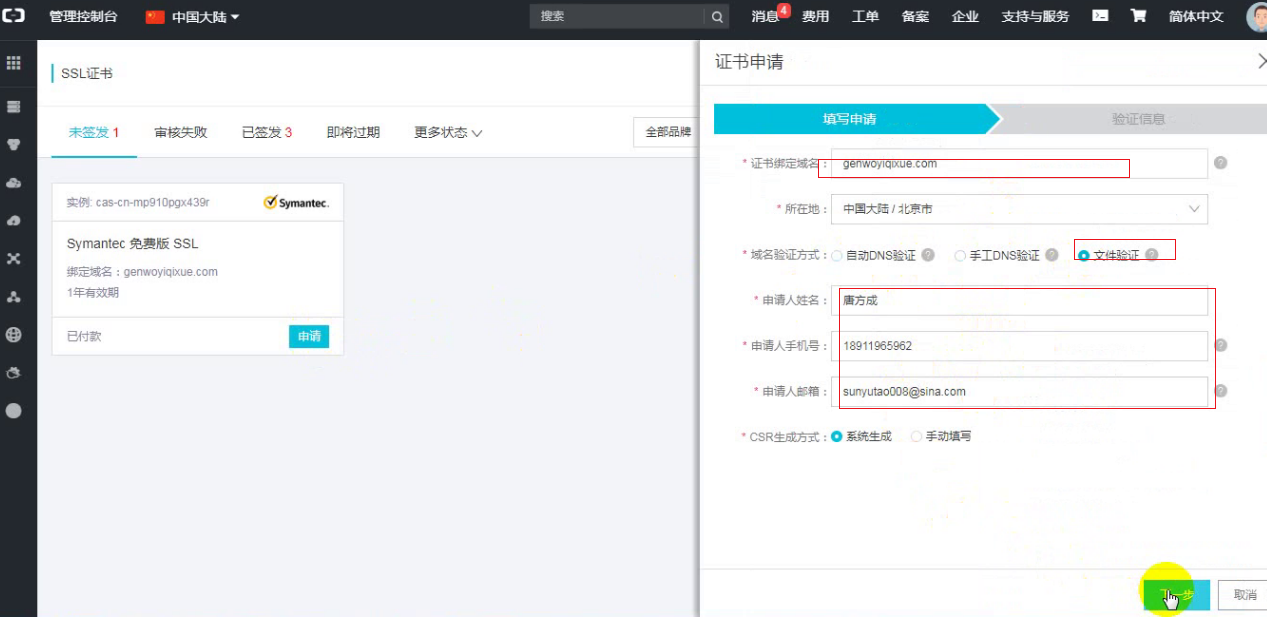This screenshot has height=617, width=1267.
Task: Click help icon next to 文件验证
Action: [x=1151, y=255]
